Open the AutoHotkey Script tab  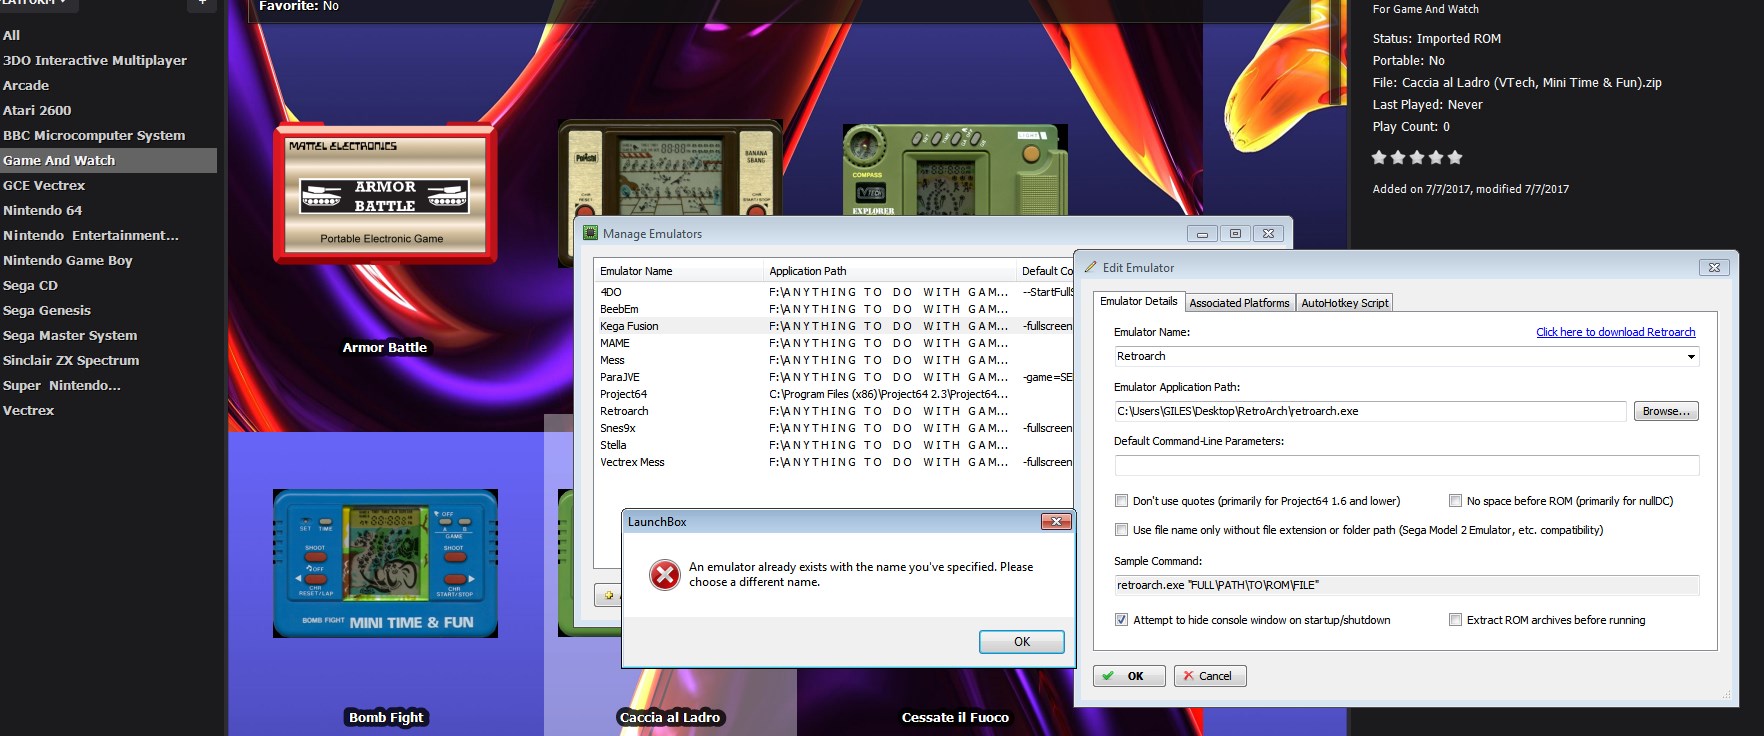click(1345, 303)
